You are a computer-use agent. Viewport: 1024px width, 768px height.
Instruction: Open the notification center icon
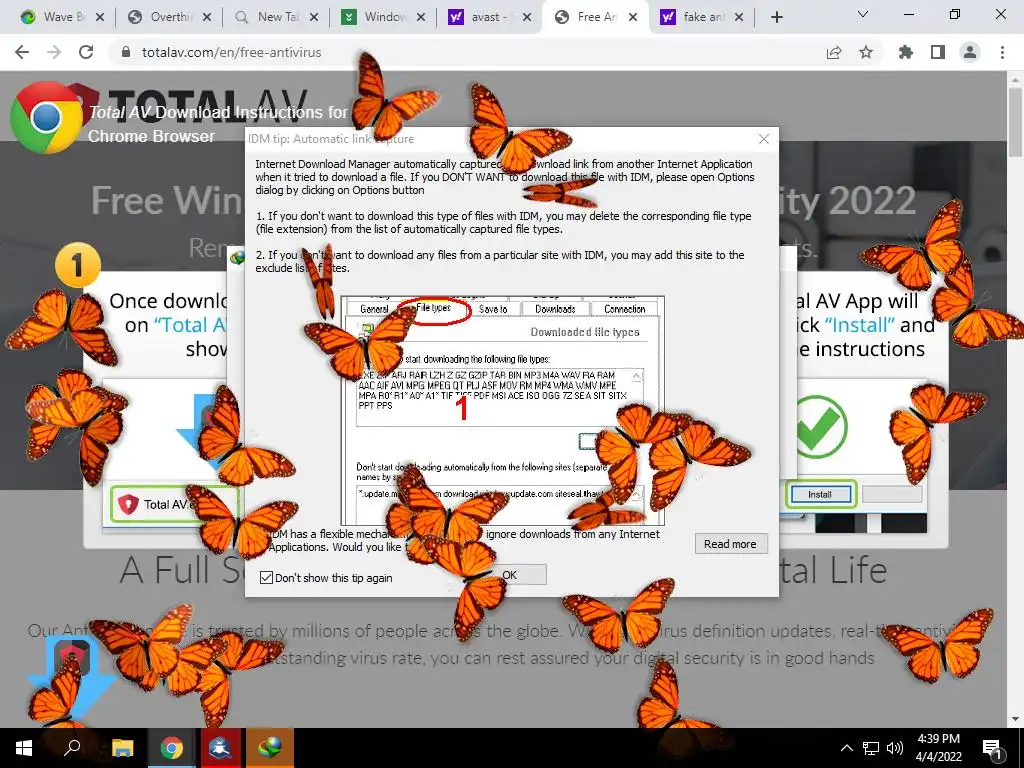click(x=993, y=748)
